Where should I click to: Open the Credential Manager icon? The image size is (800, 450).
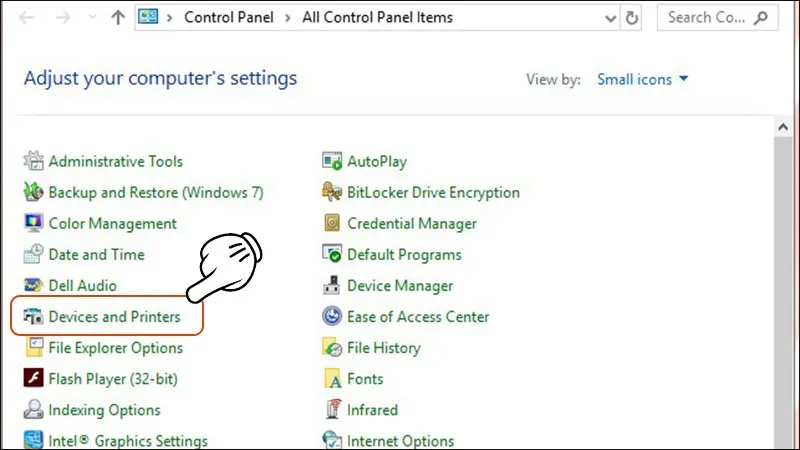(332, 223)
